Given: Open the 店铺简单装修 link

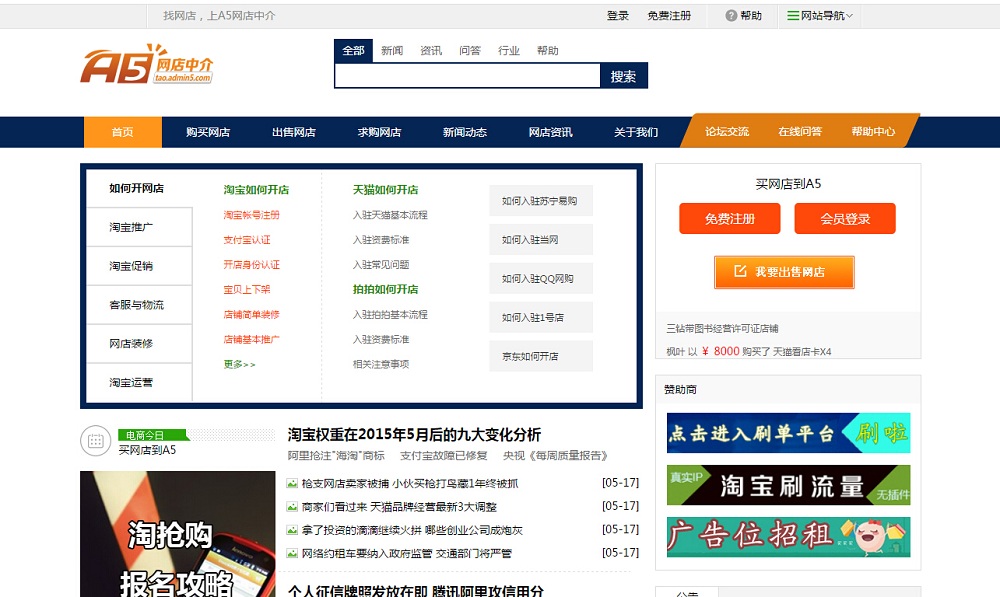Looking at the screenshot, I should pyautogui.click(x=251, y=314).
